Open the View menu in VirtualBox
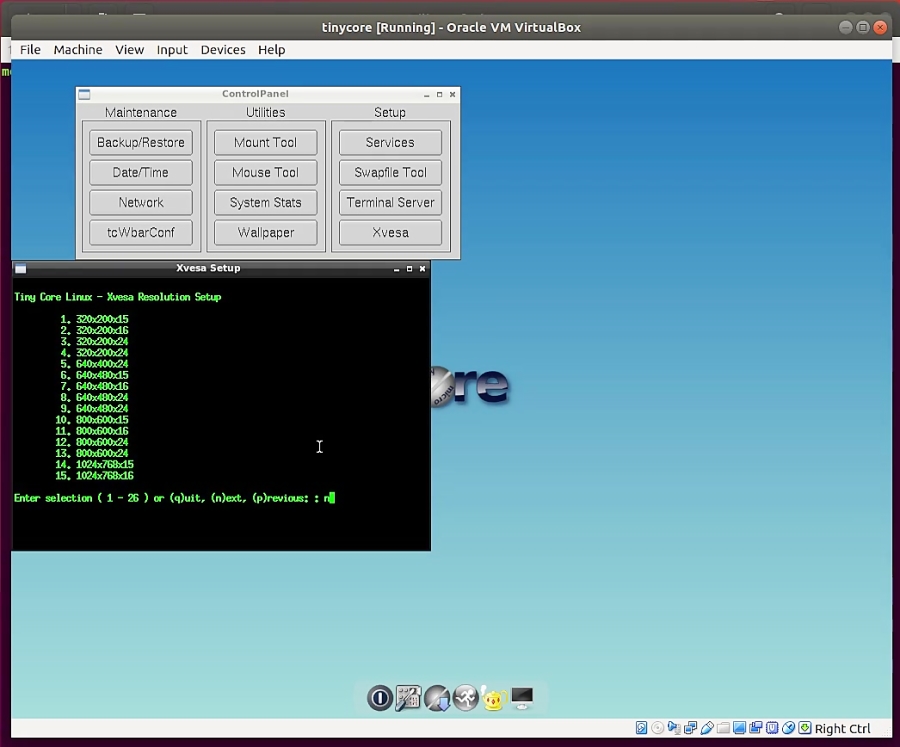This screenshot has width=900, height=747. click(x=129, y=49)
